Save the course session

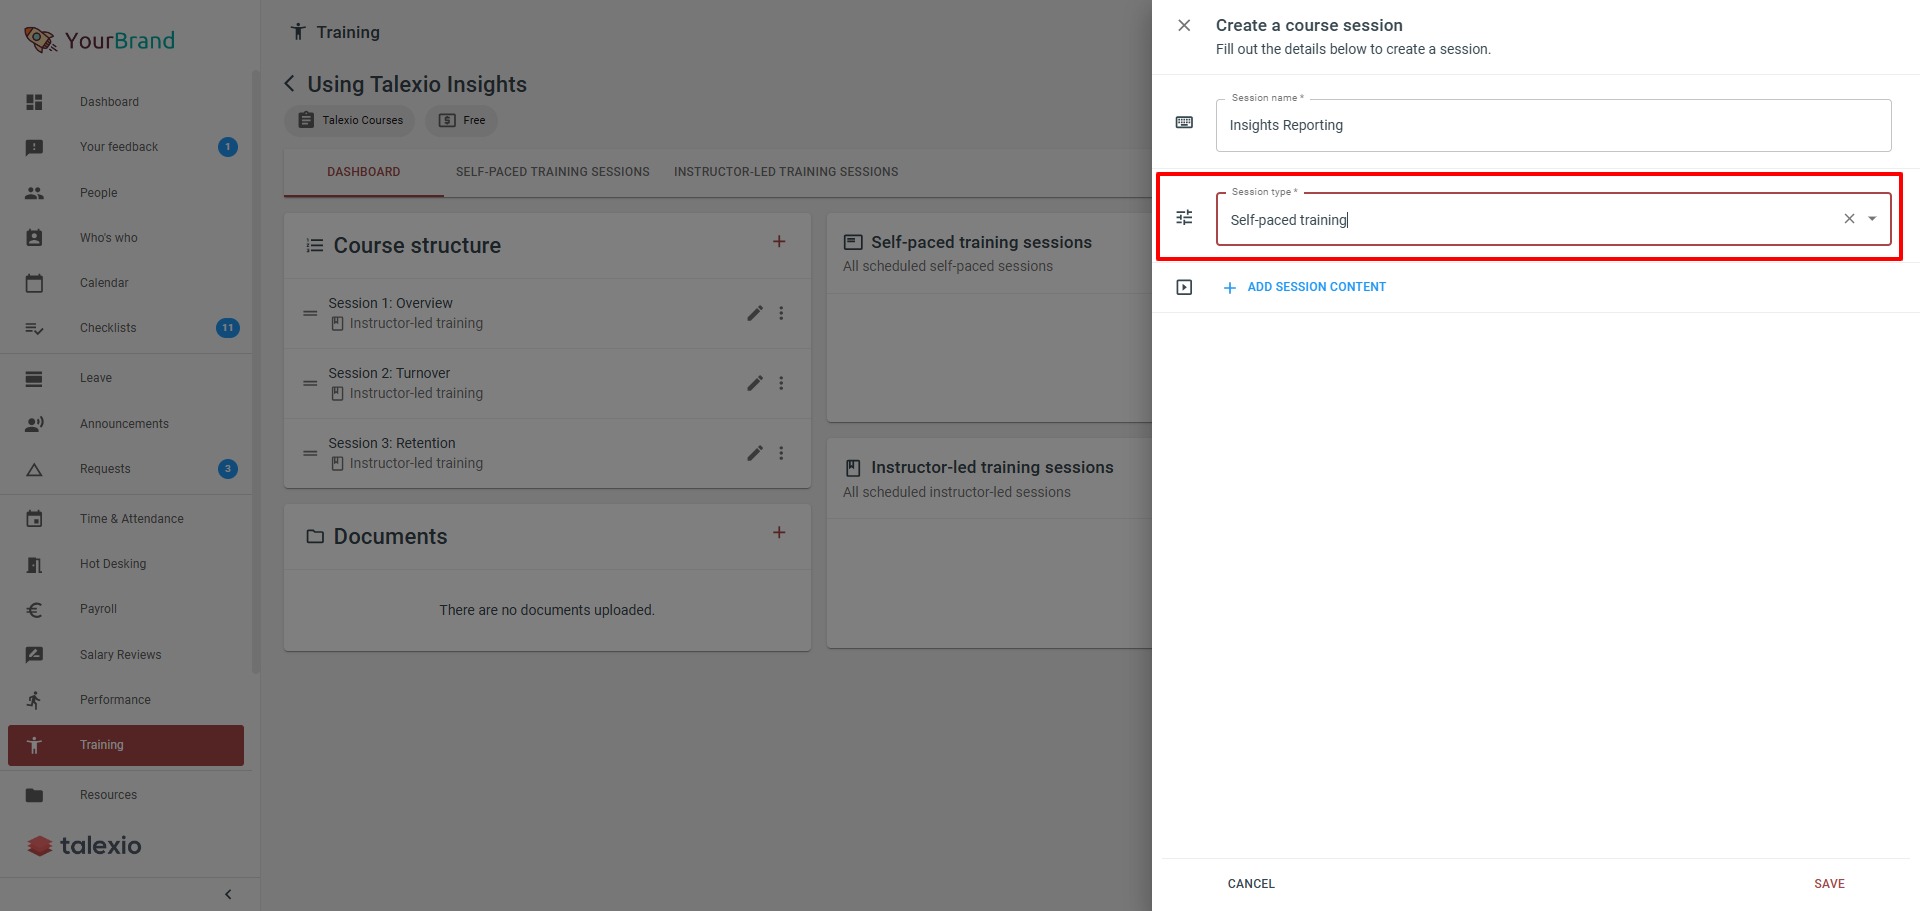tap(1829, 884)
